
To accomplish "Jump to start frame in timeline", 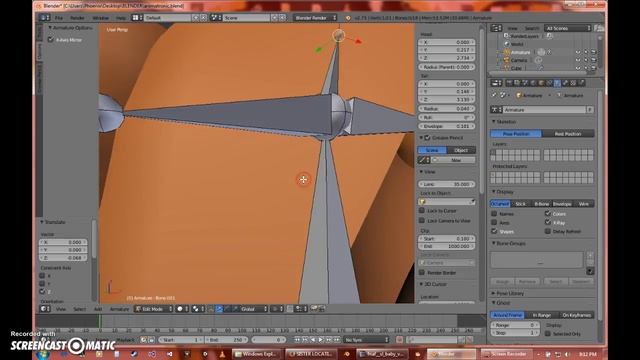I will (x=297, y=340).
